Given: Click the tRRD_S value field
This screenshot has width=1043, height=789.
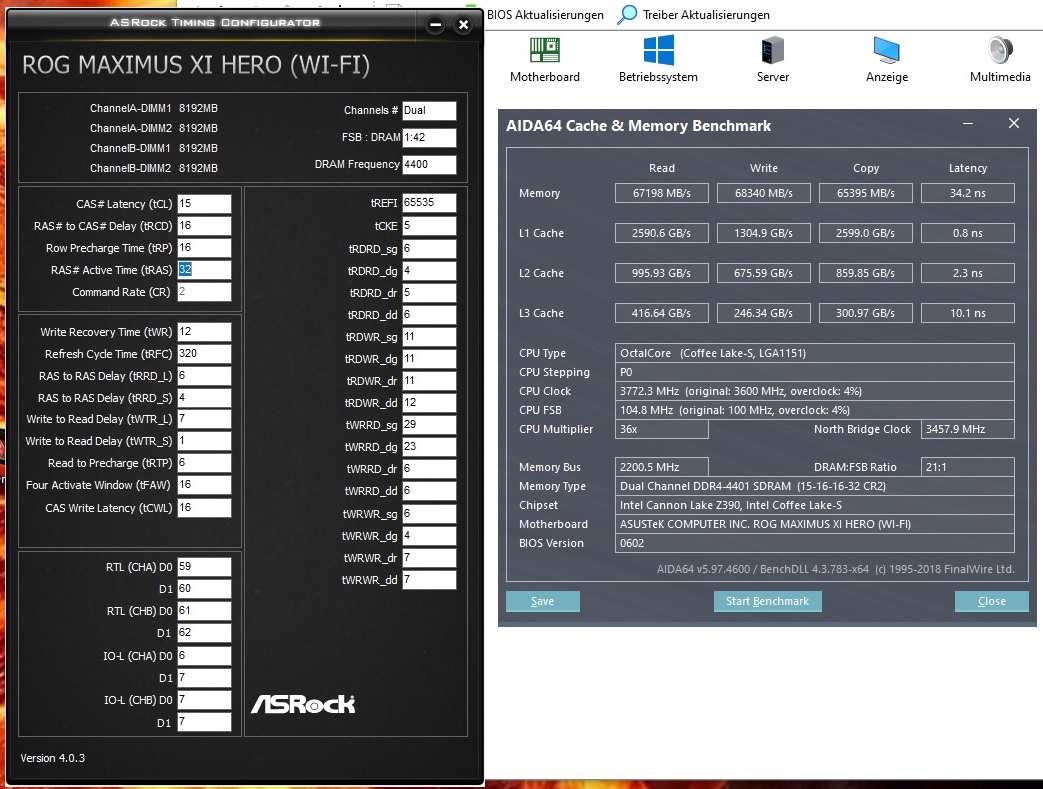Looking at the screenshot, I should (x=204, y=398).
